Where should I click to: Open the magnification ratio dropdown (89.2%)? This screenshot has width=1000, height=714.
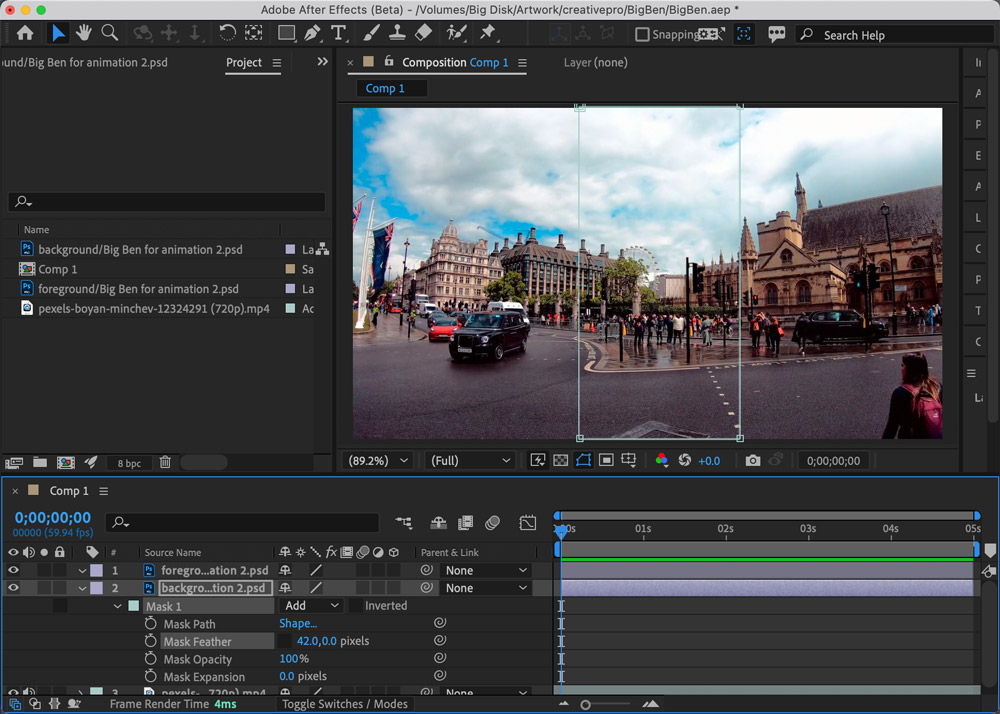[378, 460]
